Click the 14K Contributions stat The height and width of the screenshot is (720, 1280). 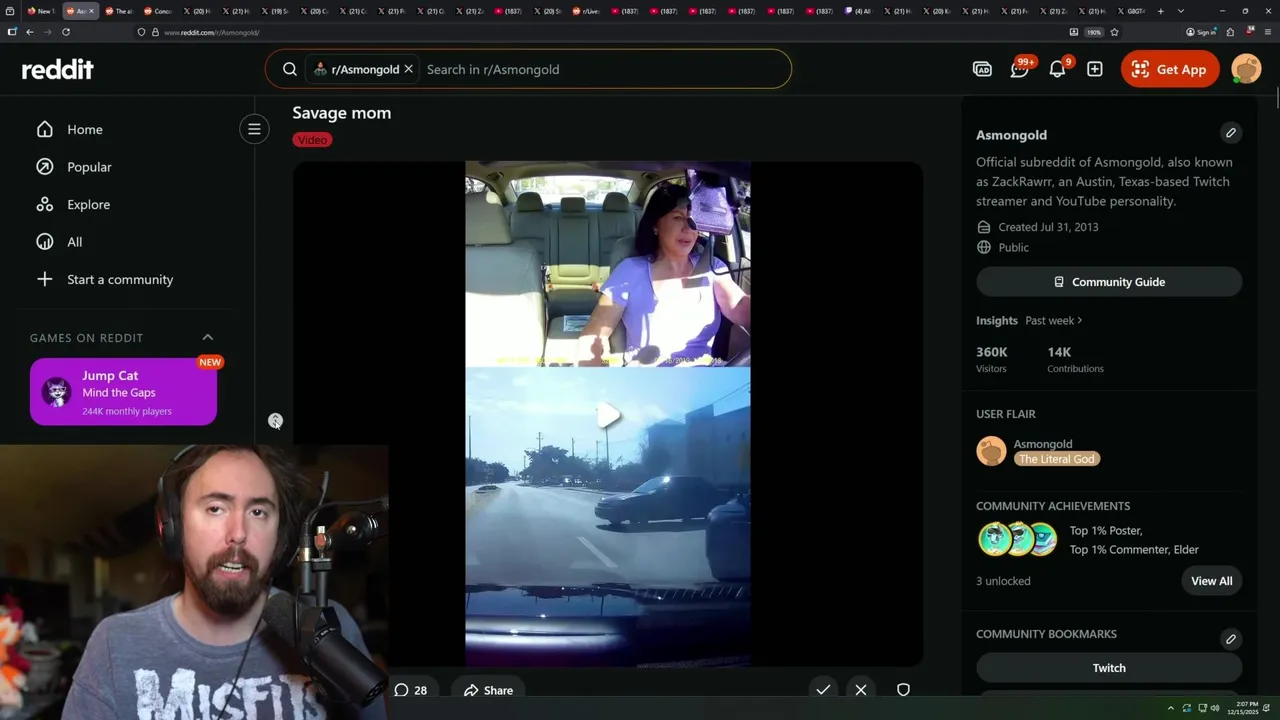coord(1075,359)
